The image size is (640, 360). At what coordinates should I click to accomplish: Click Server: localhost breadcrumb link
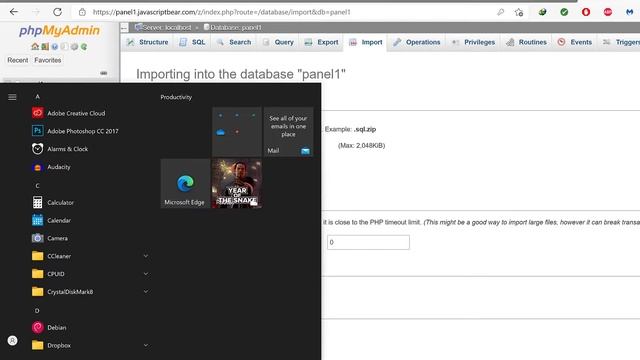coord(163,27)
